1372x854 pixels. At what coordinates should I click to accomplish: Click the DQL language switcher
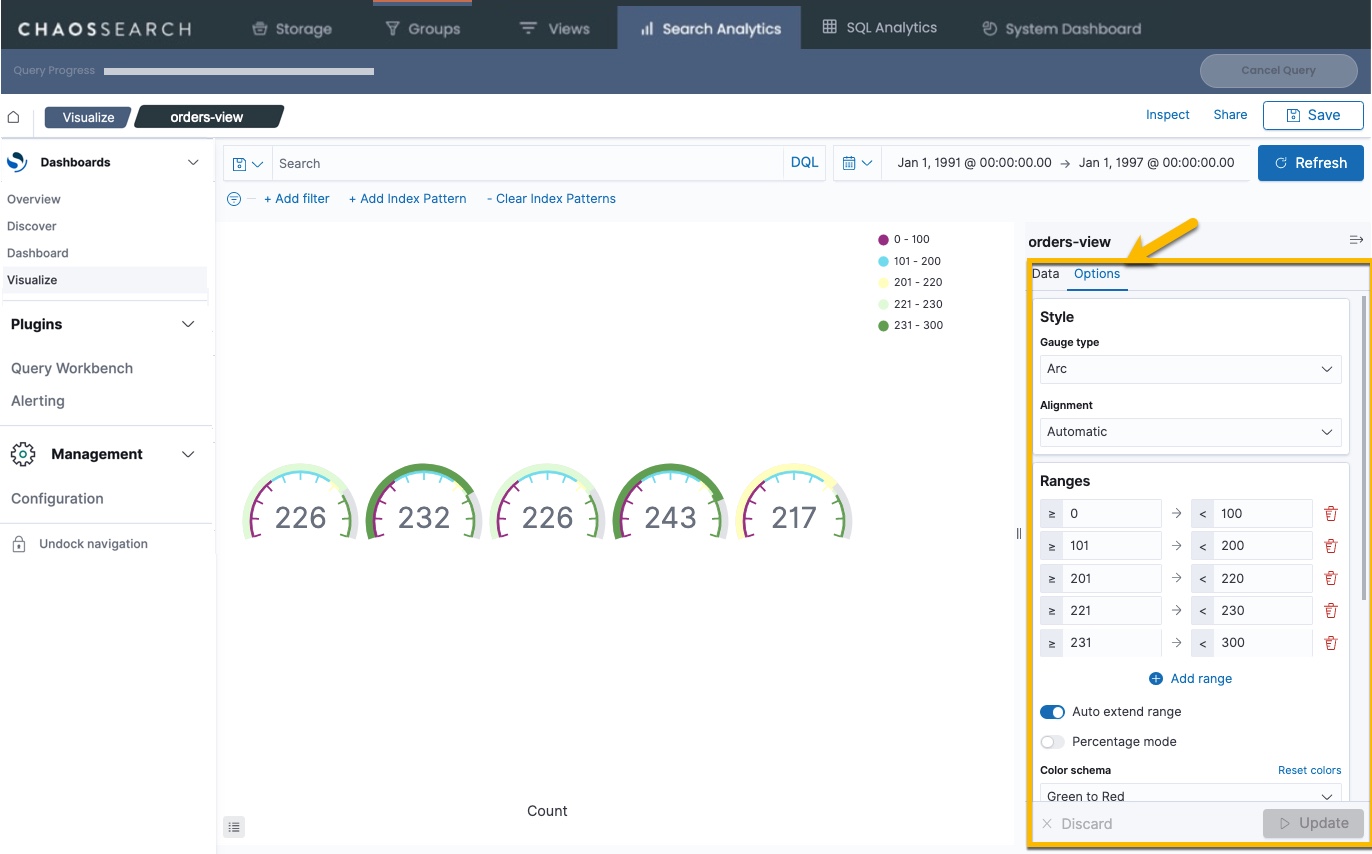804,162
